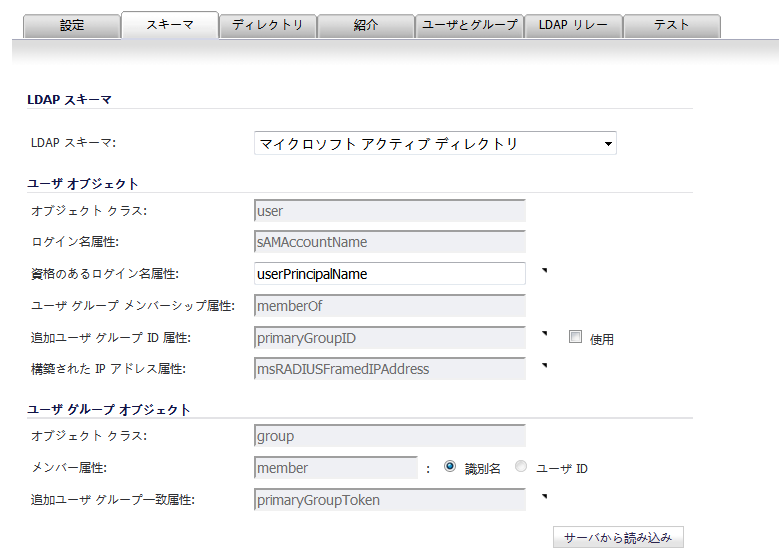Enable the 使用 checkbox
Image resolution: width=779 pixels, height=556 pixels.
point(575,337)
